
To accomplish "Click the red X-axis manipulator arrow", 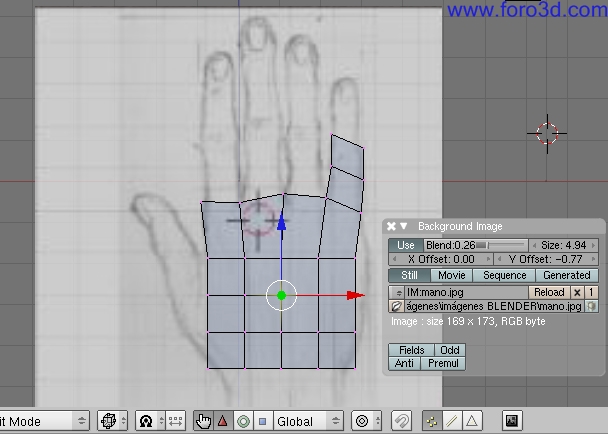I will [355, 296].
